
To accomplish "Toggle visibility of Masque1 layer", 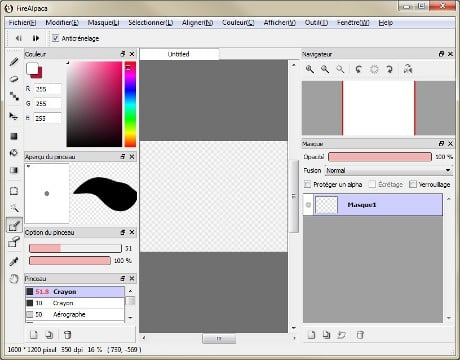I will pyautogui.click(x=308, y=205).
